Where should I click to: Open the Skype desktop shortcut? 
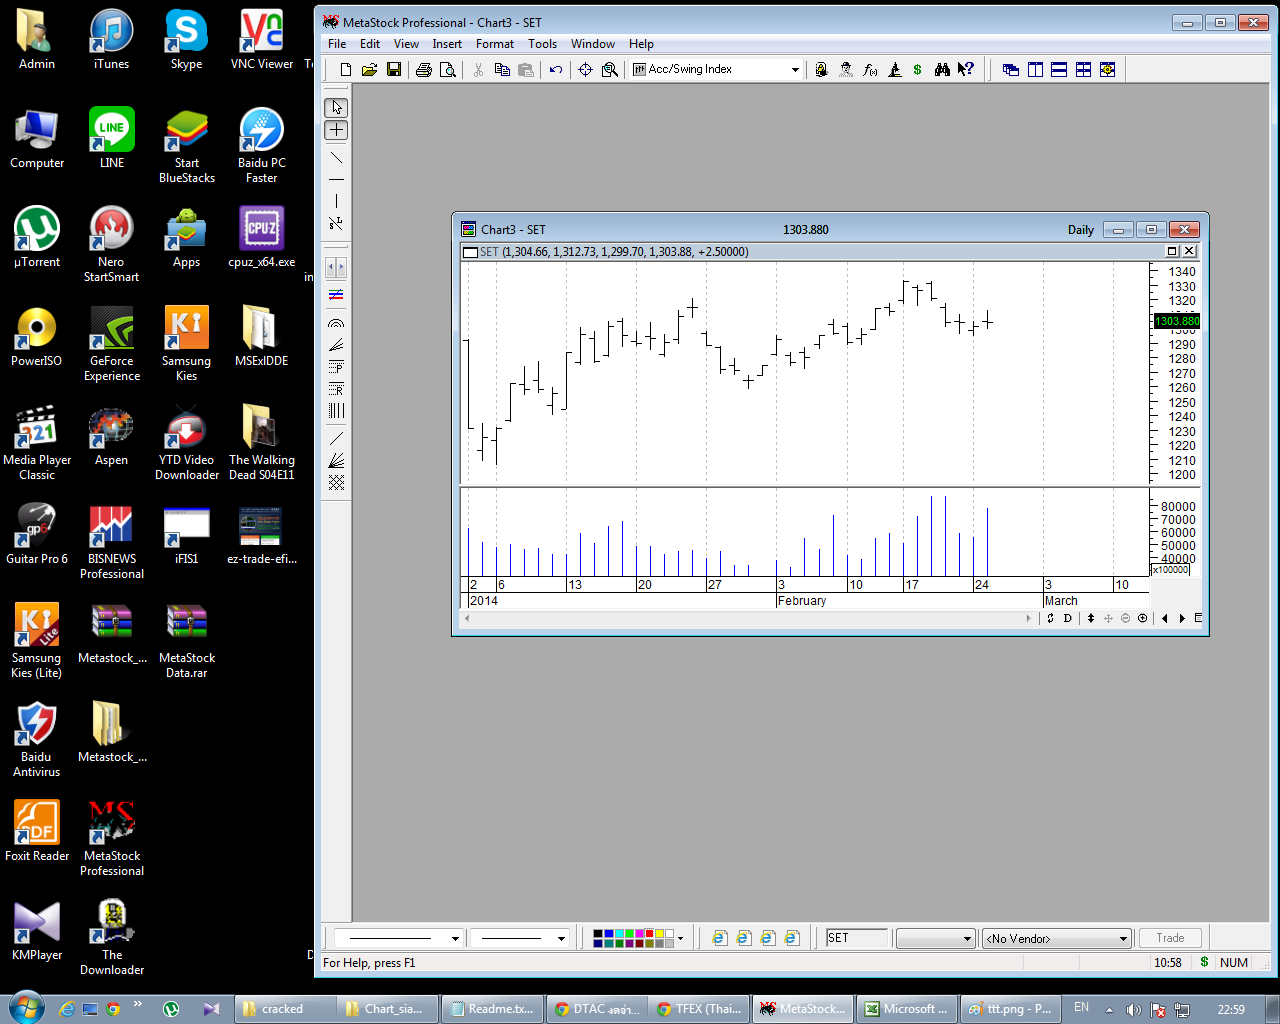(186, 41)
